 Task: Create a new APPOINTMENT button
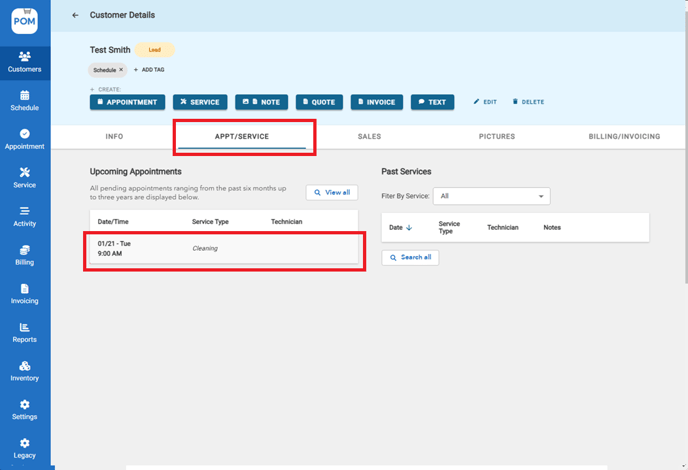(x=127, y=102)
